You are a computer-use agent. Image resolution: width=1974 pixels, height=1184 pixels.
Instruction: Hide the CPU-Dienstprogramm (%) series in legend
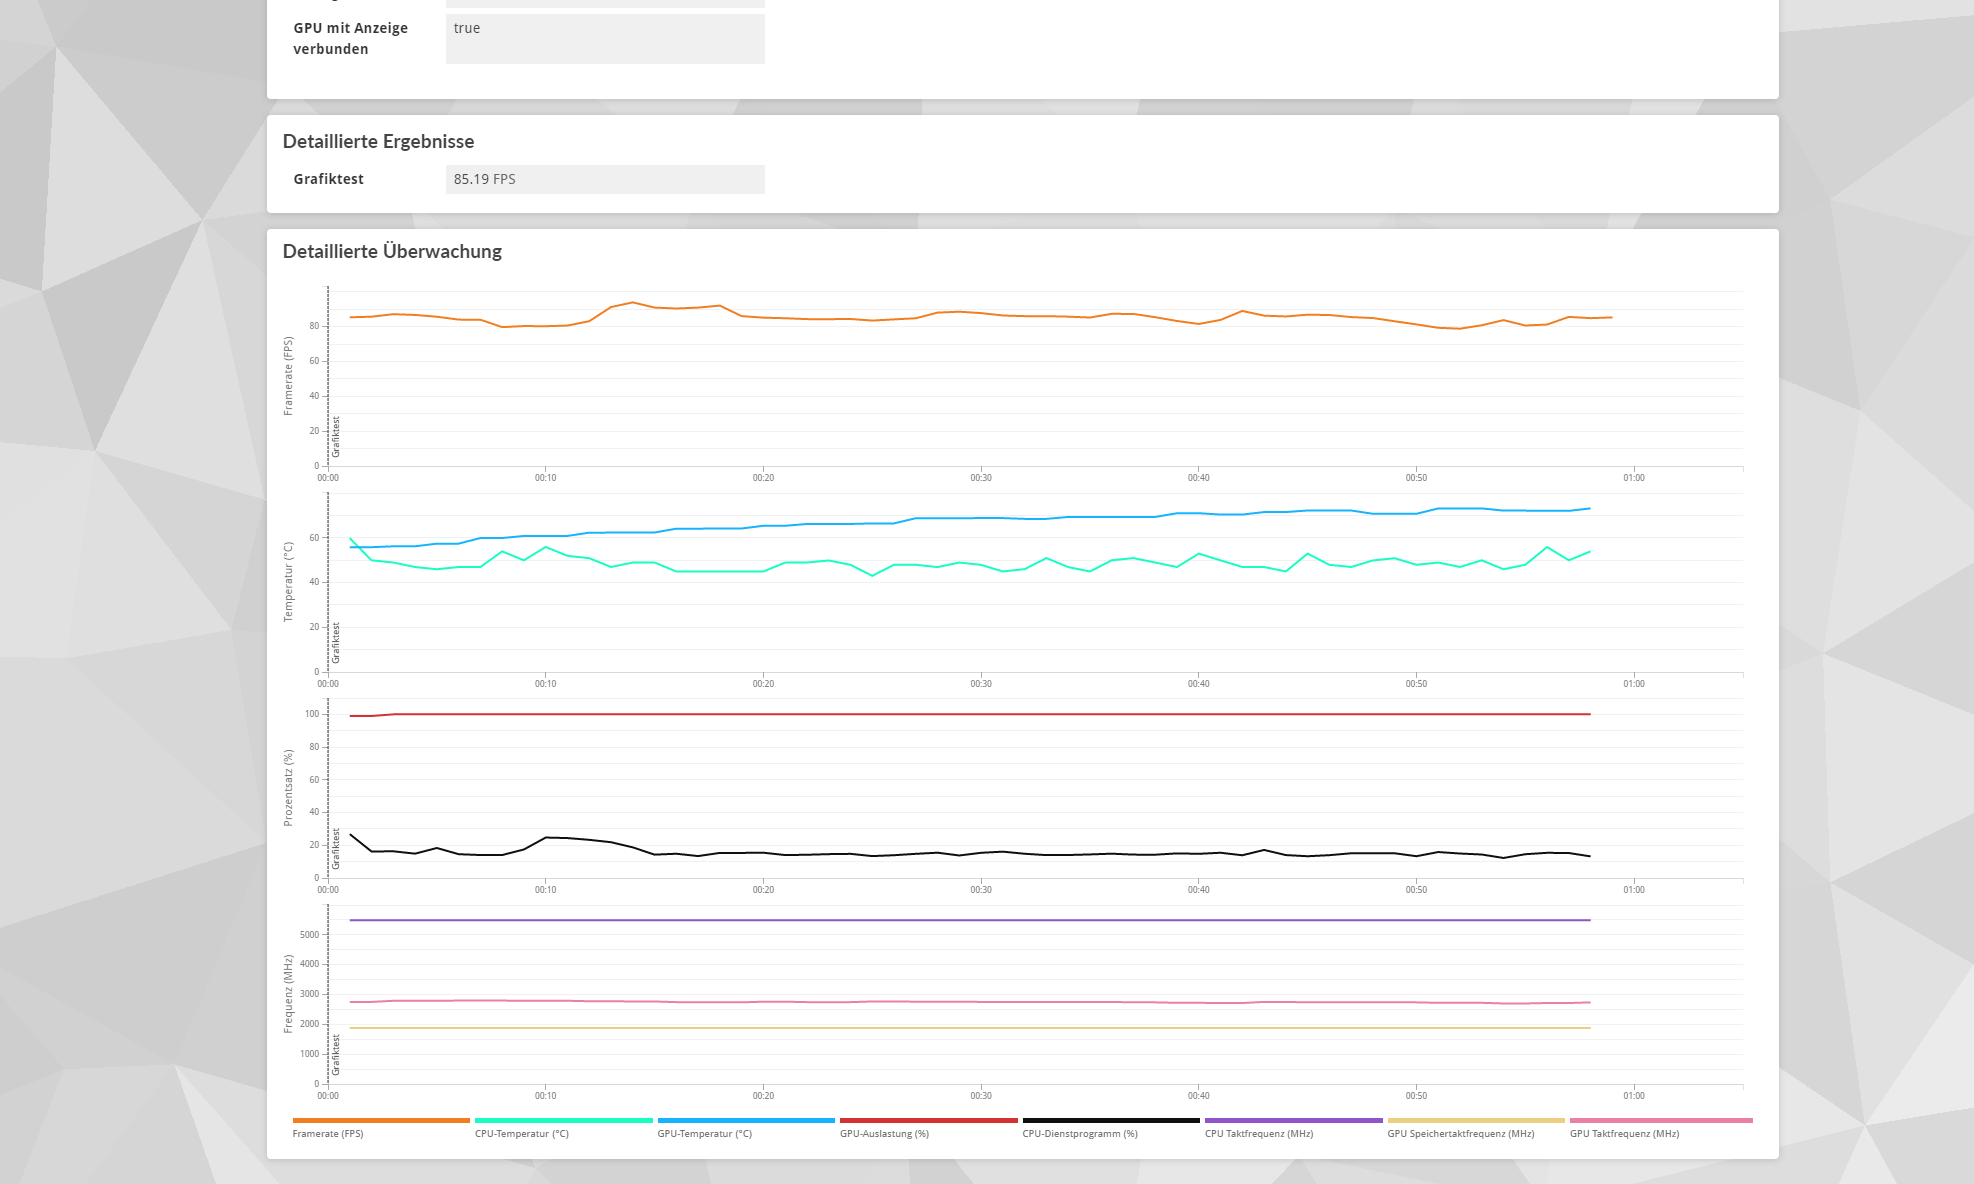point(1079,1133)
